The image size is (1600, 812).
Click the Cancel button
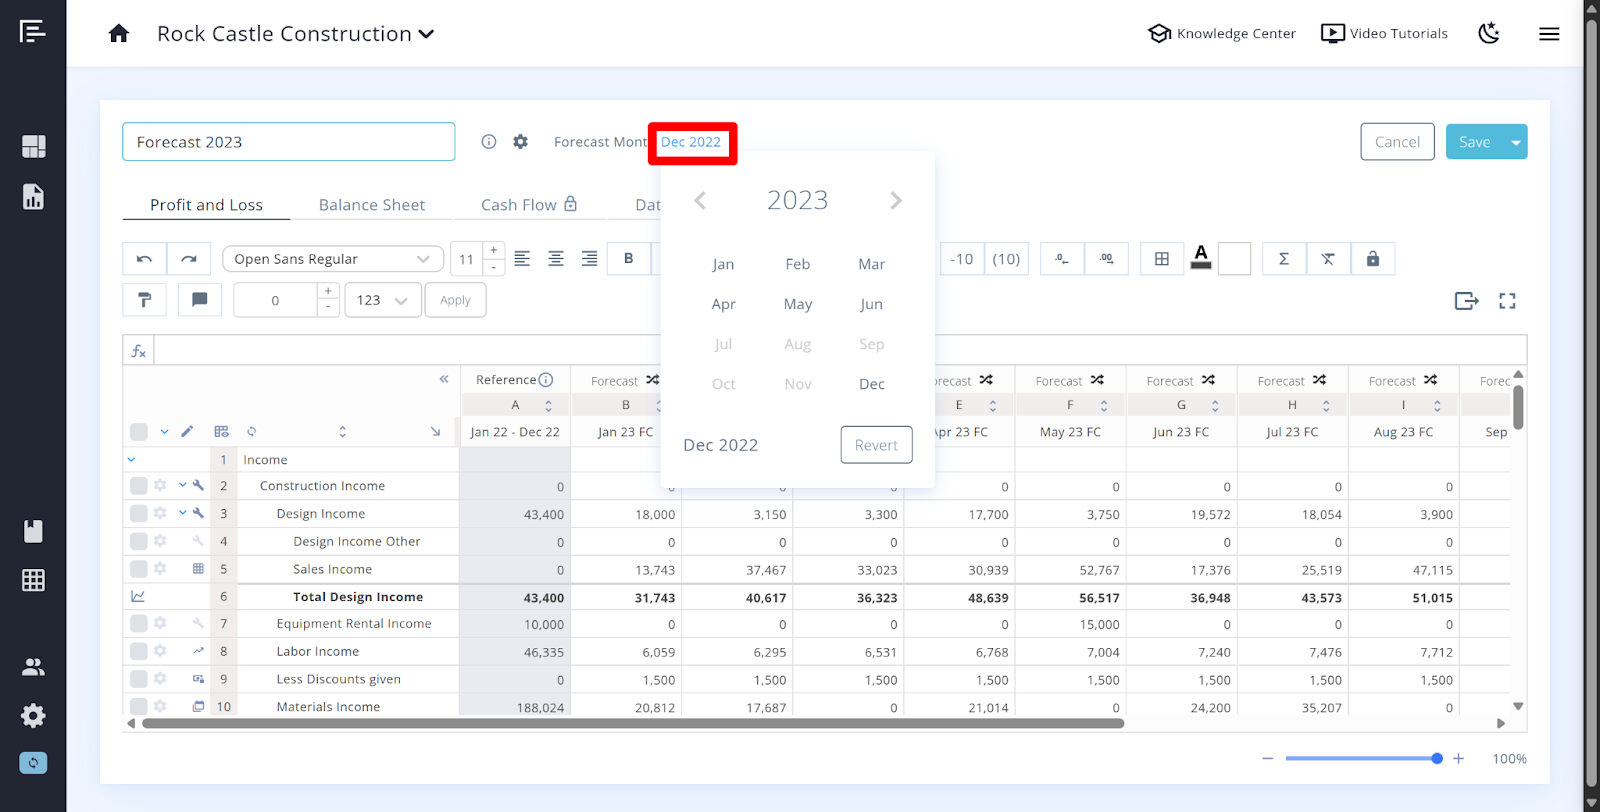pos(1398,142)
